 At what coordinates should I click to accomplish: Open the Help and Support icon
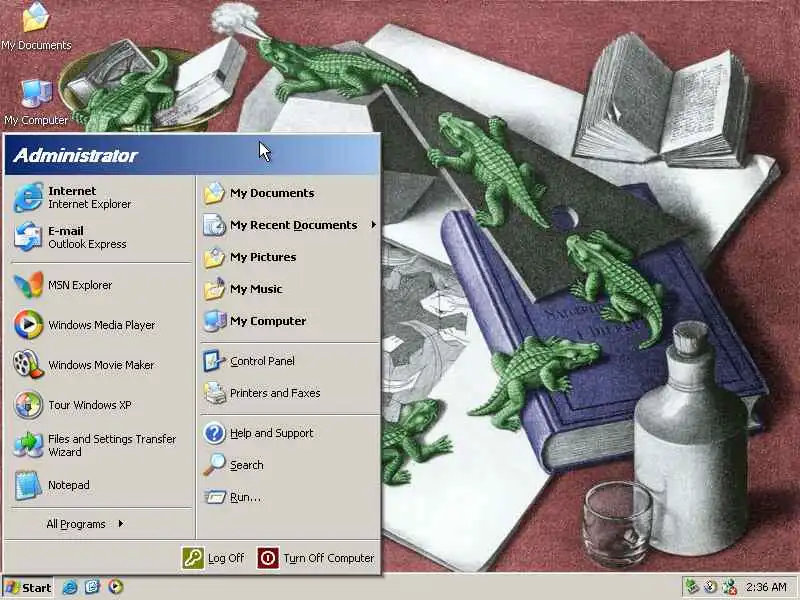(x=214, y=433)
